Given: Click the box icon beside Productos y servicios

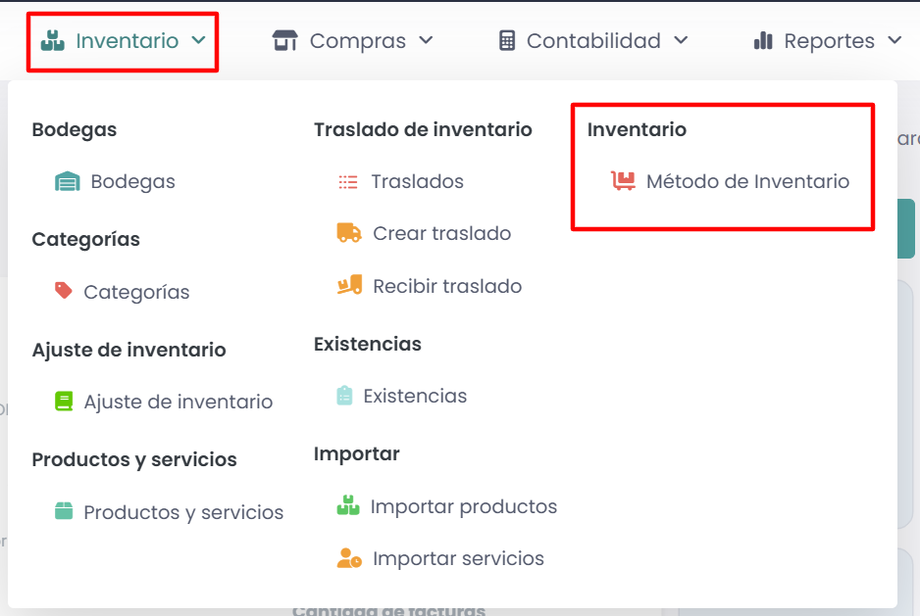Looking at the screenshot, I should pyautogui.click(x=64, y=512).
